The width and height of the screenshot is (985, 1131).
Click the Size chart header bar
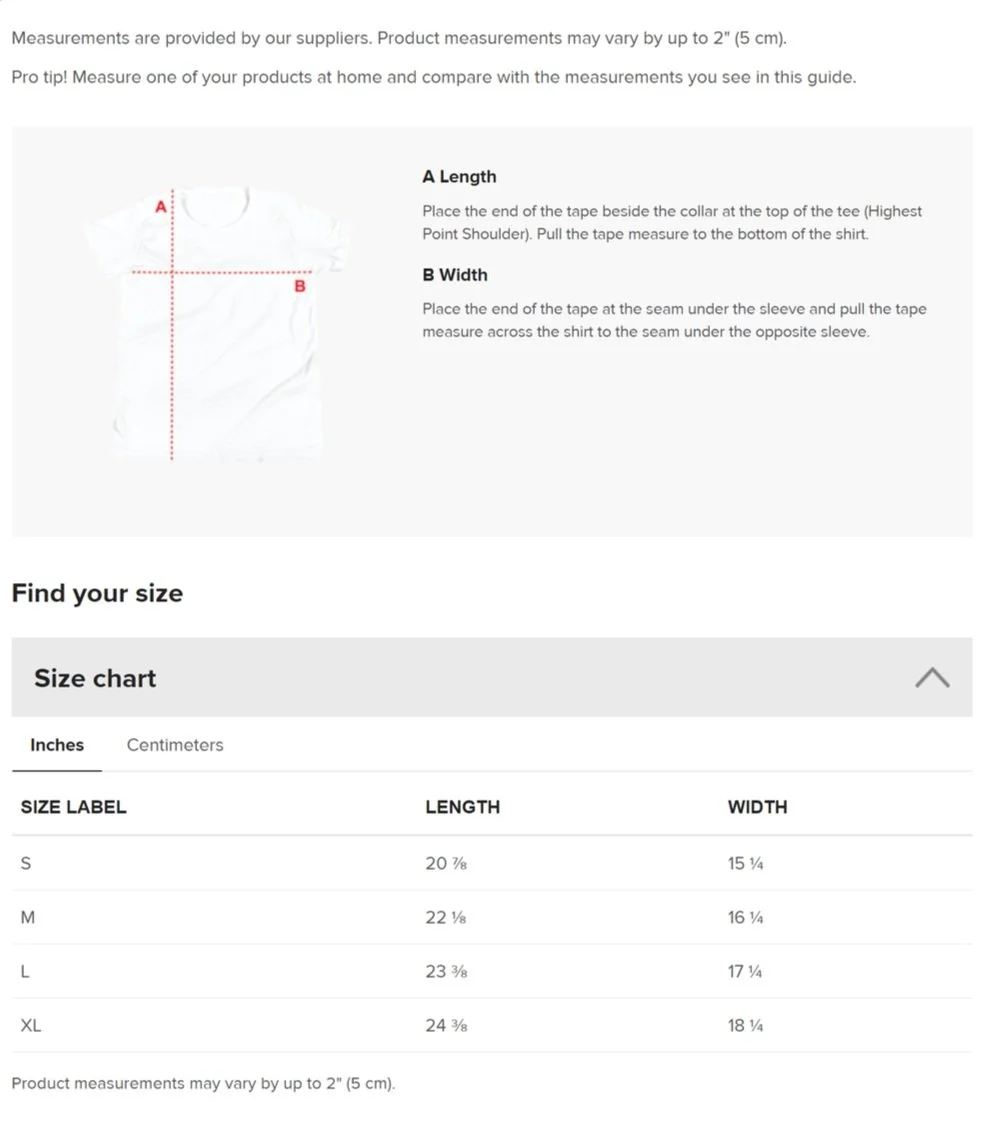pyautogui.click(x=492, y=677)
